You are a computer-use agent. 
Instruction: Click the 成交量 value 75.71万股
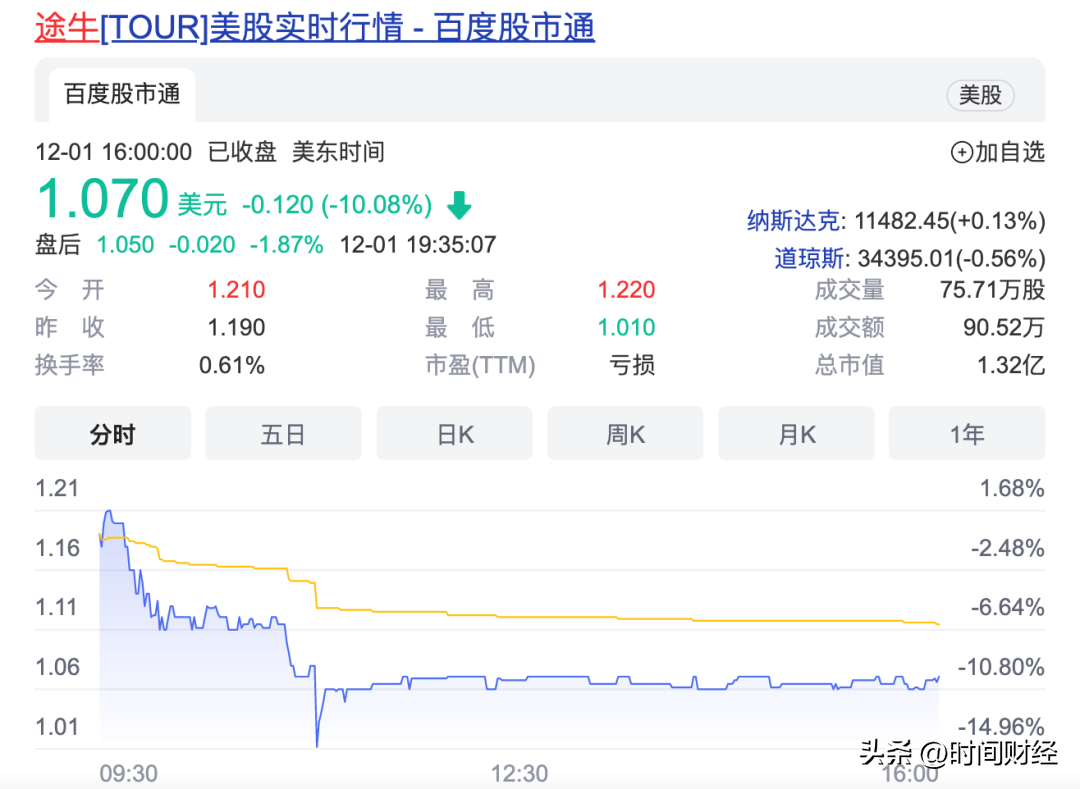(993, 290)
